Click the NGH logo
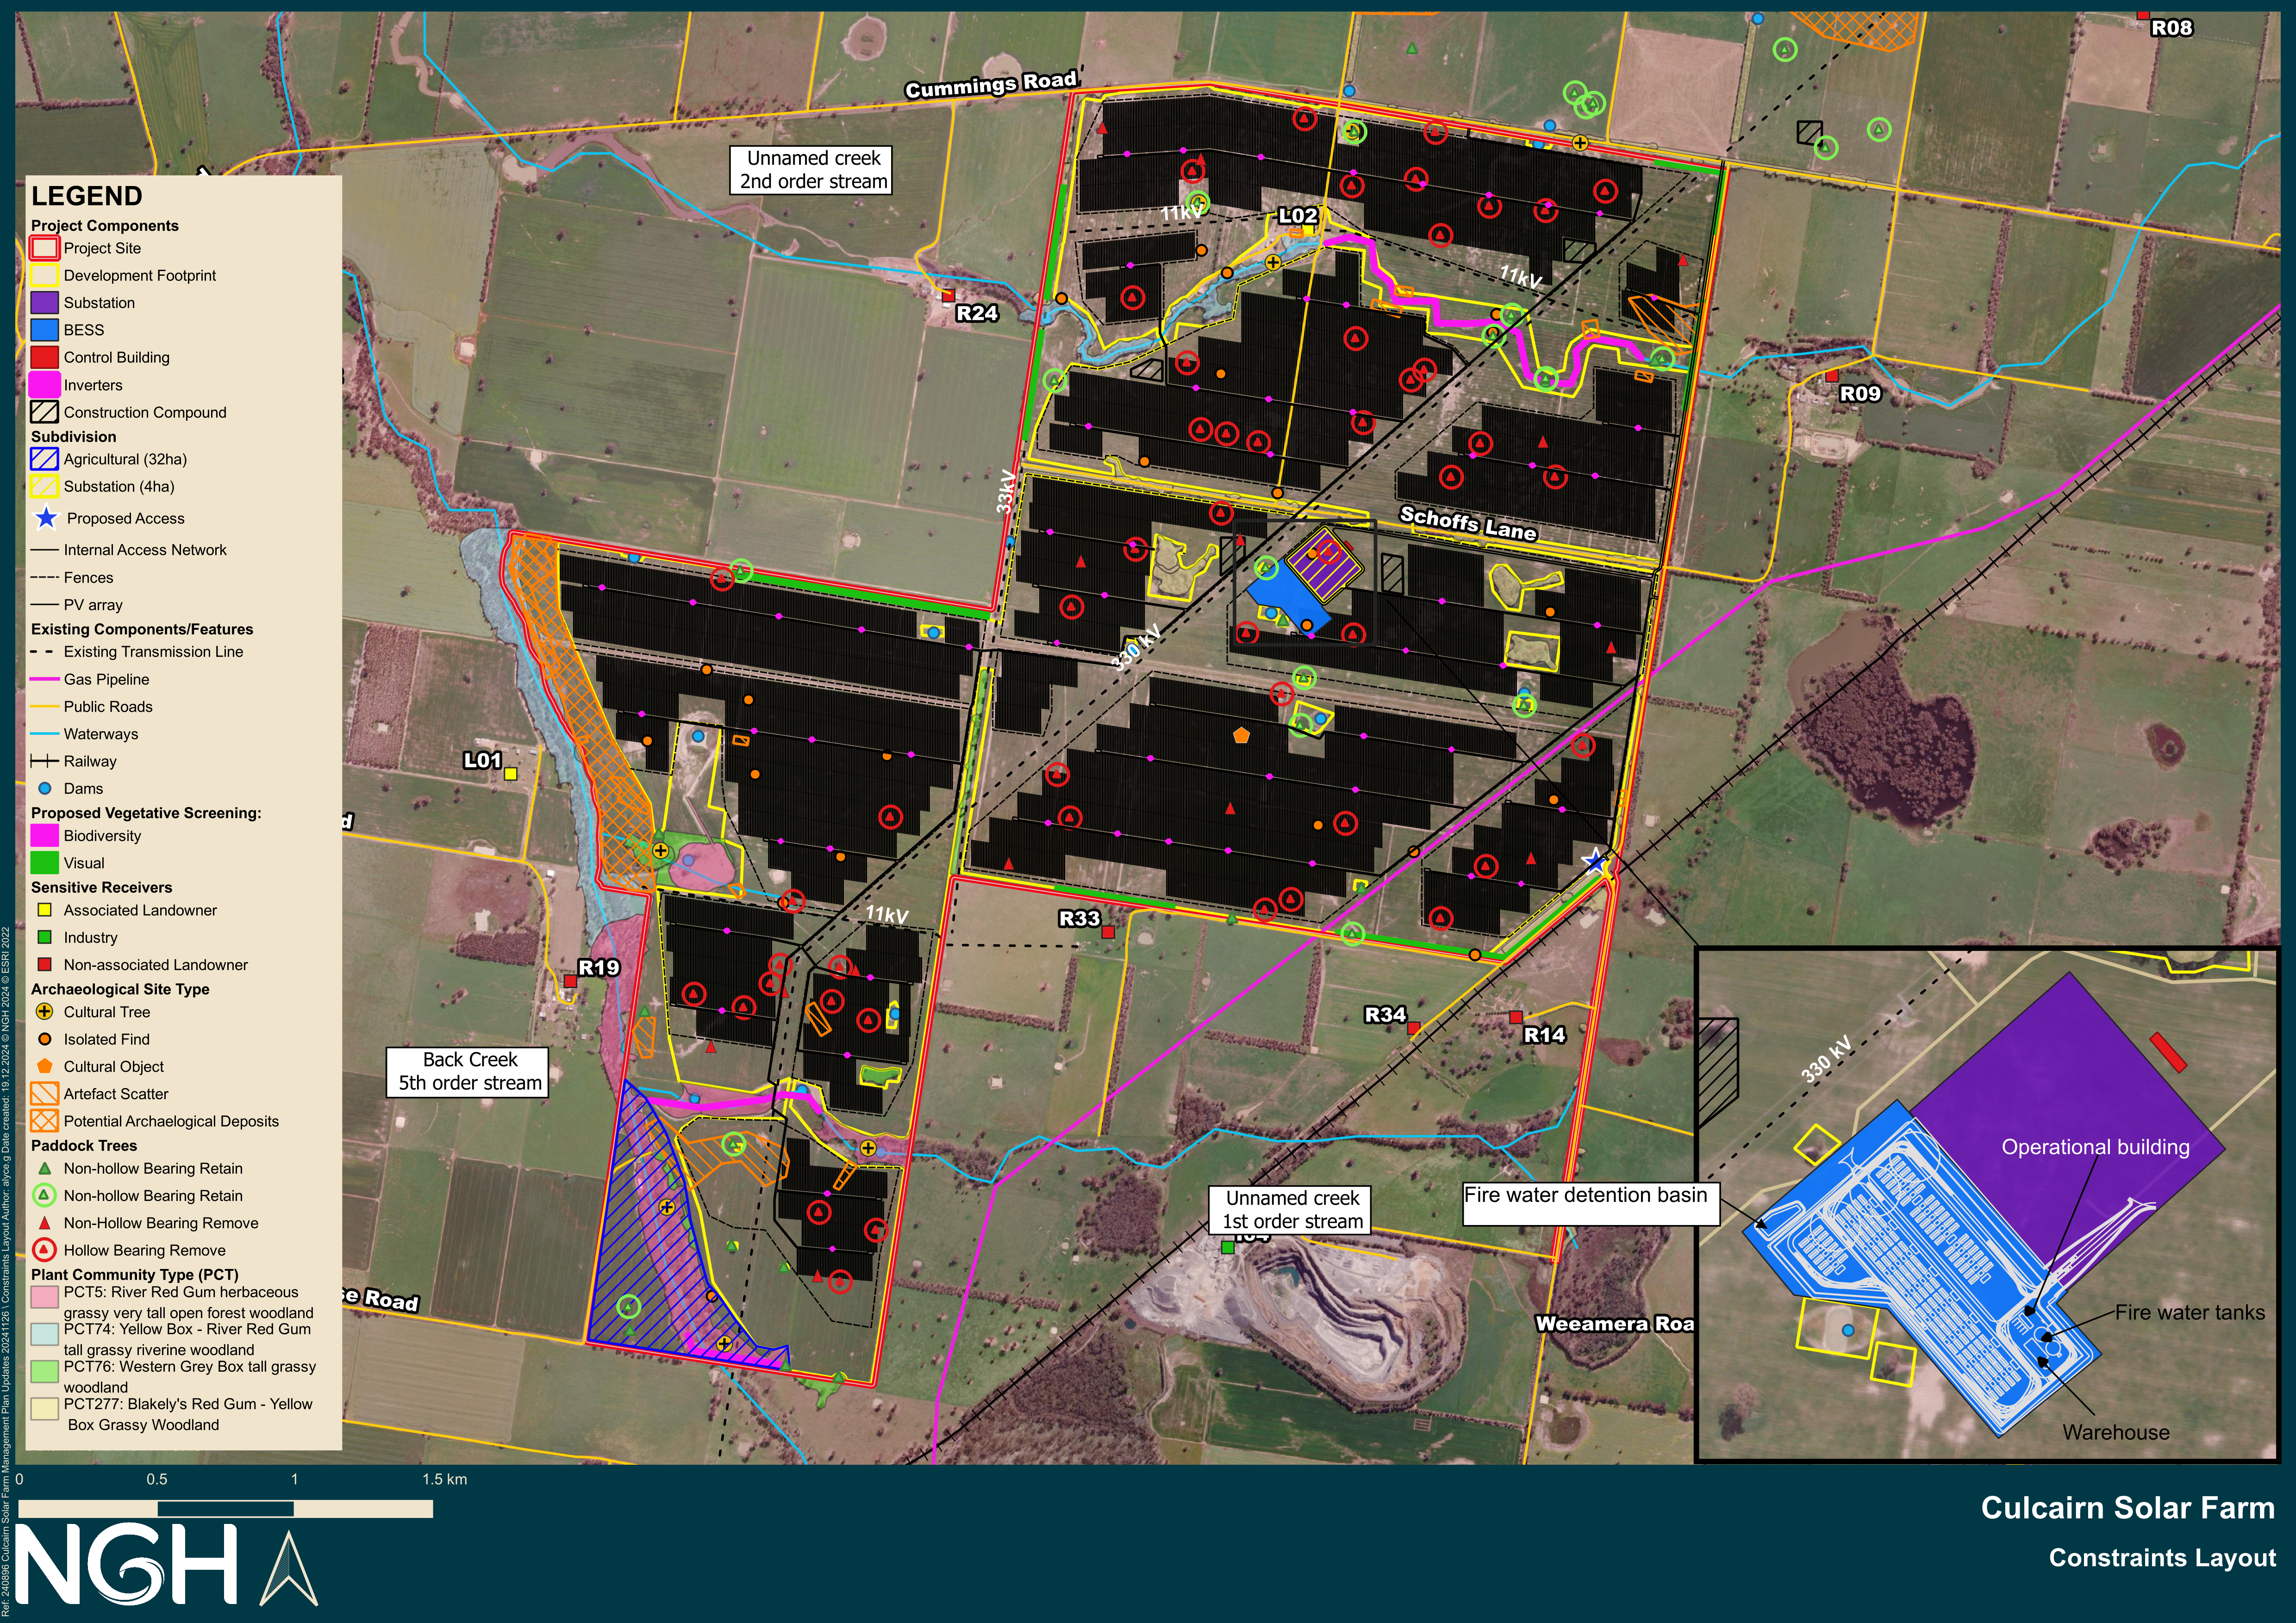Viewport: 2296px width, 1623px height. point(125,1565)
